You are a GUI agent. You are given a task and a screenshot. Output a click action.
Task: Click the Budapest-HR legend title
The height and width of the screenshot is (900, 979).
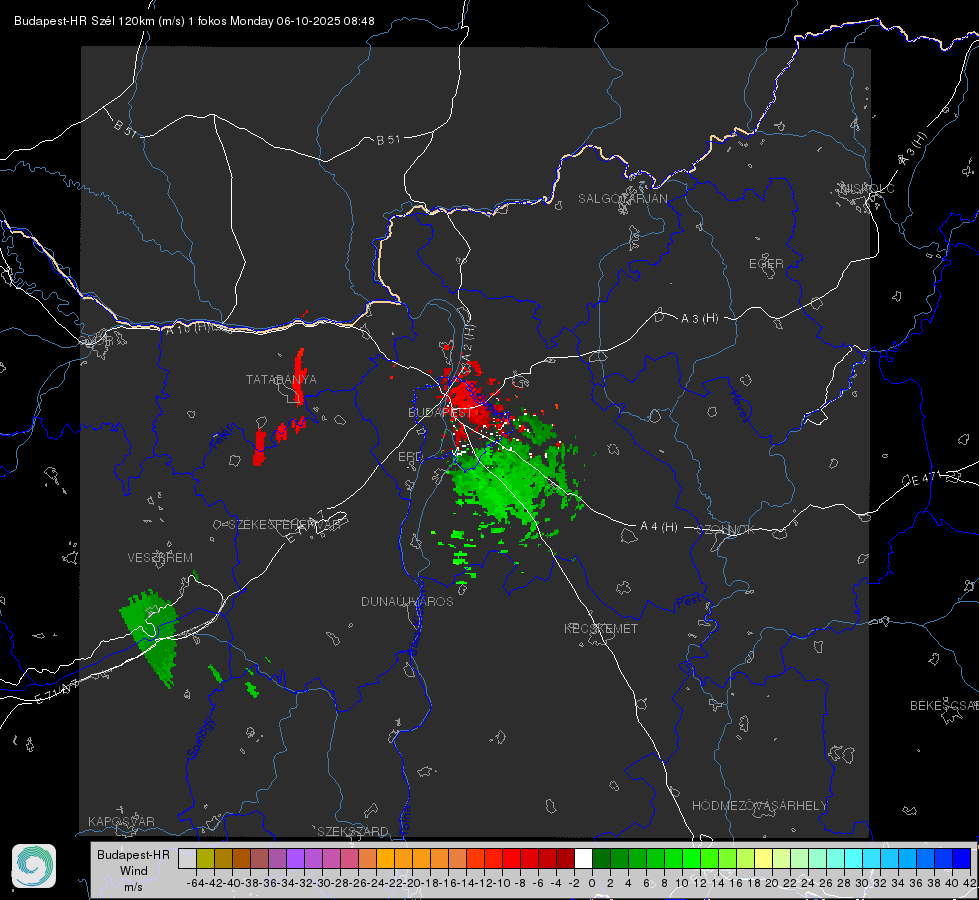(x=134, y=855)
